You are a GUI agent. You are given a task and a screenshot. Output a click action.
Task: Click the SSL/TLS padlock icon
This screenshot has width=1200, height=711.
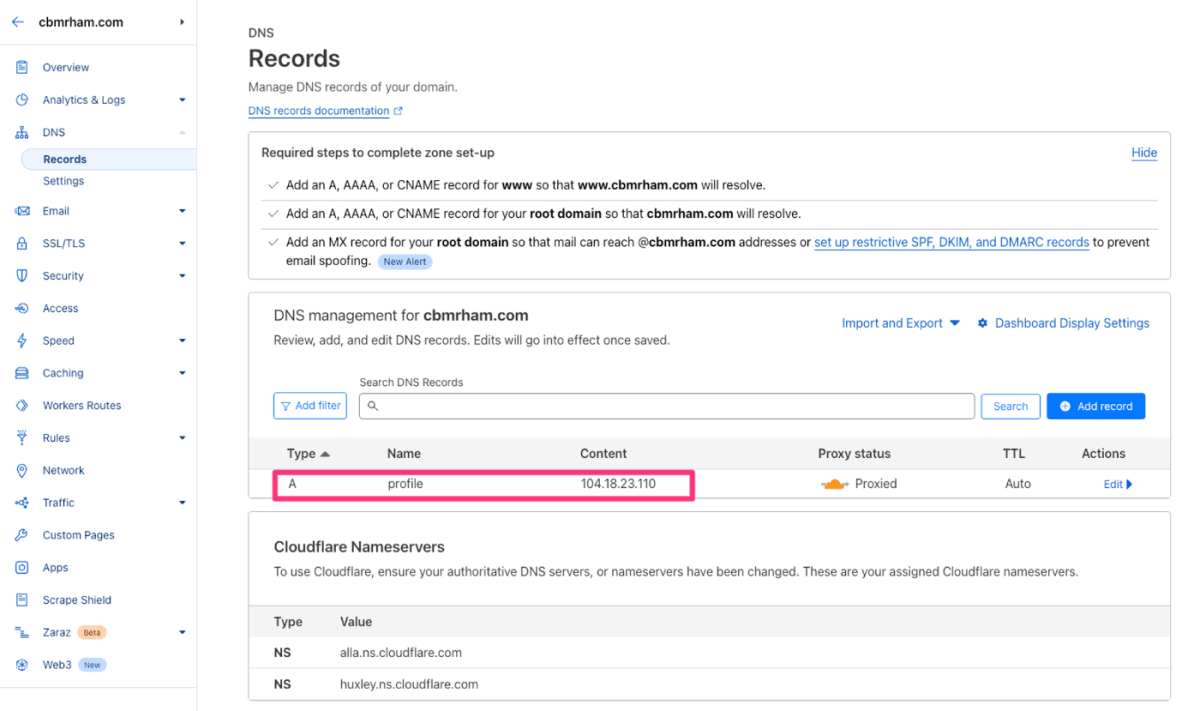coord(22,243)
